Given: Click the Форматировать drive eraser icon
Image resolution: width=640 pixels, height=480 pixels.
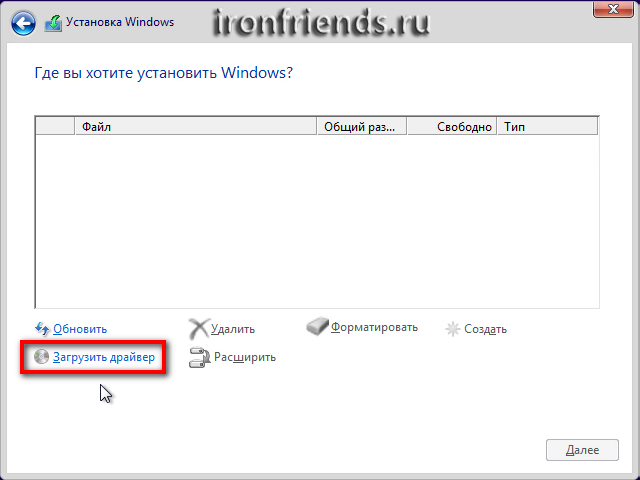Looking at the screenshot, I should [316, 328].
